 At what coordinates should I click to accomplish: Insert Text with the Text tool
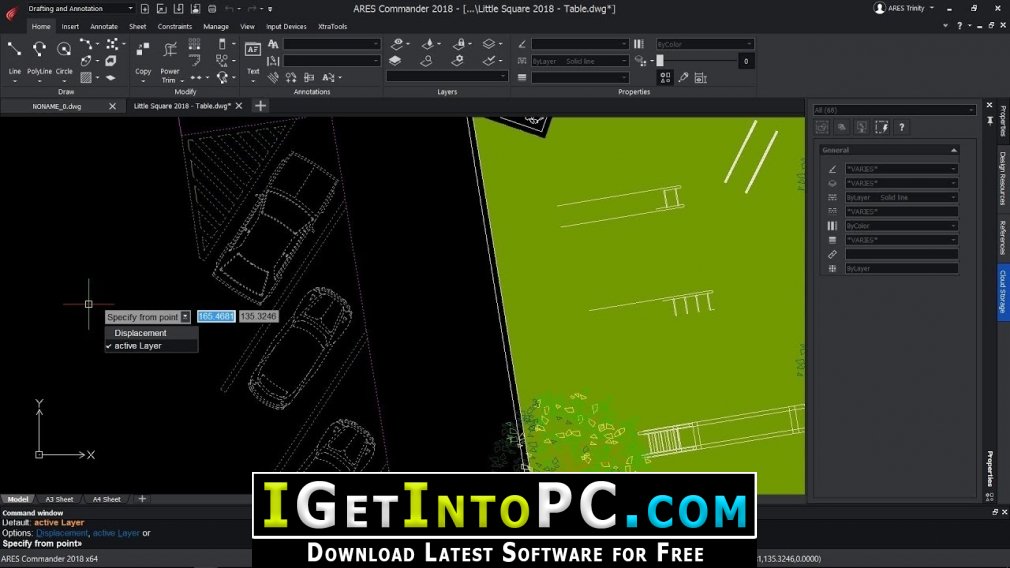pyautogui.click(x=252, y=49)
